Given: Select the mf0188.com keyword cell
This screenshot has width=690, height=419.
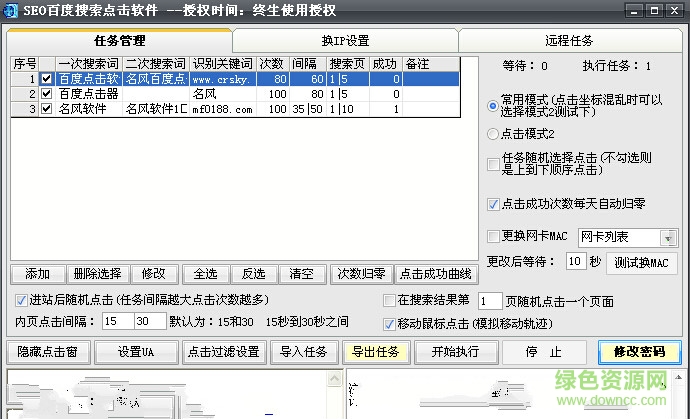Looking at the screenshot, I should coord(223,109).
